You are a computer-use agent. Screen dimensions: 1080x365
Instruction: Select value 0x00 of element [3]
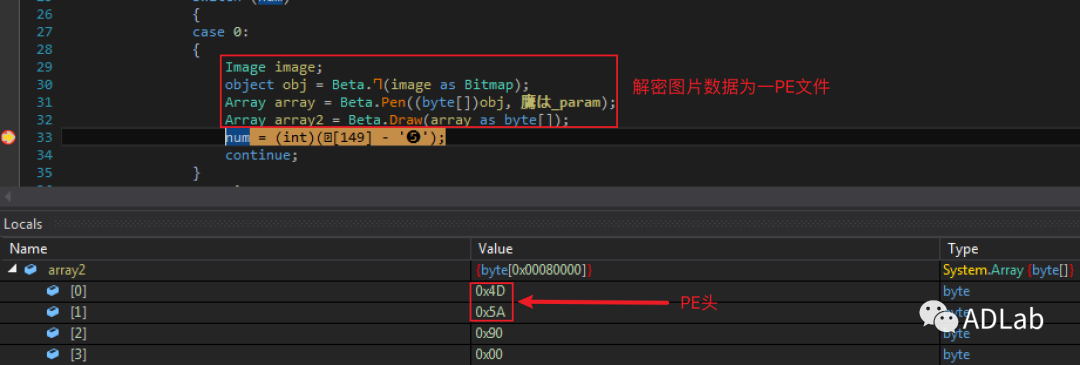click(x=489, y=354)
